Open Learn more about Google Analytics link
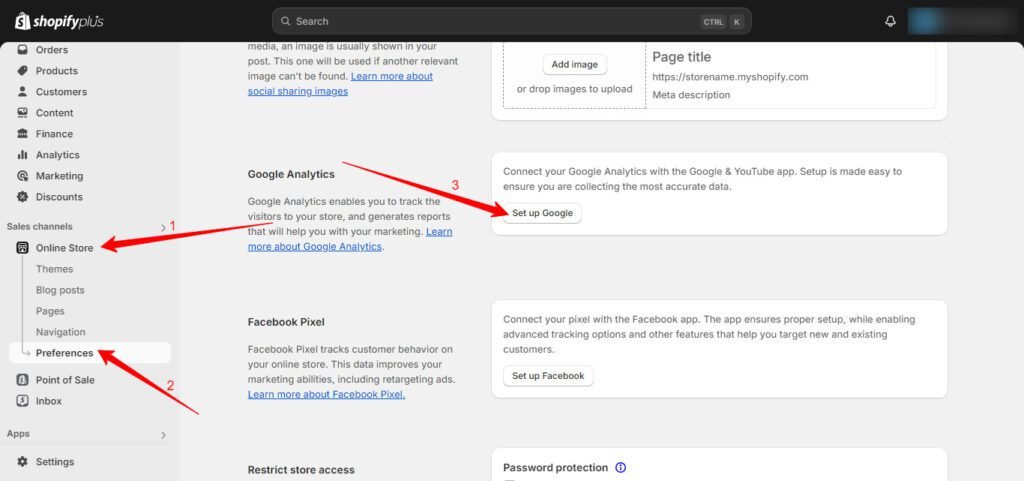The width and height of the screenshot is (1024, 481). [350, 239]
